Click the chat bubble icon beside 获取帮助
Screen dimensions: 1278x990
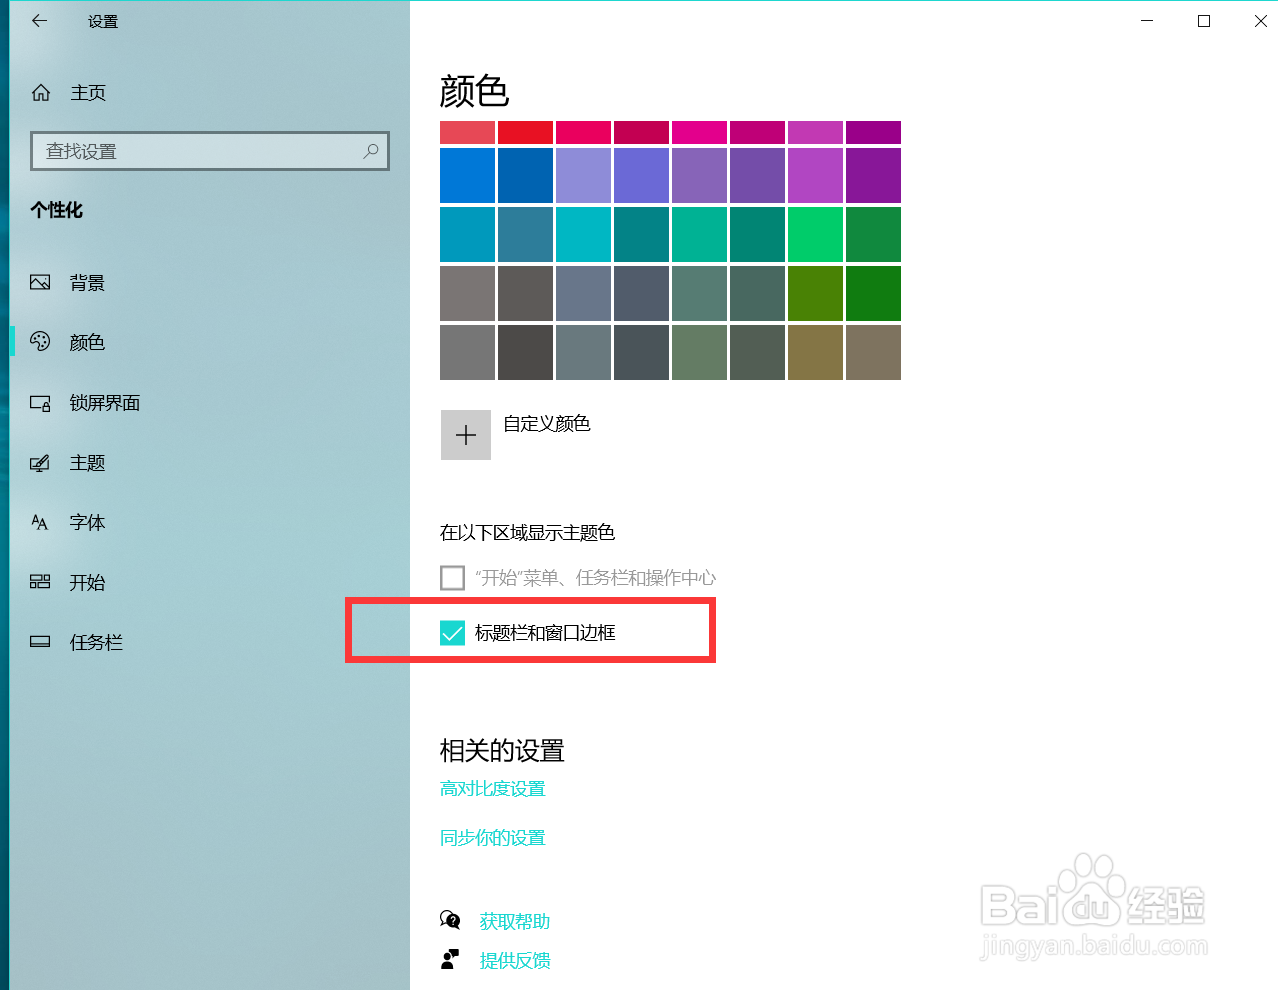pyautogui.click(x=450, y=920)
